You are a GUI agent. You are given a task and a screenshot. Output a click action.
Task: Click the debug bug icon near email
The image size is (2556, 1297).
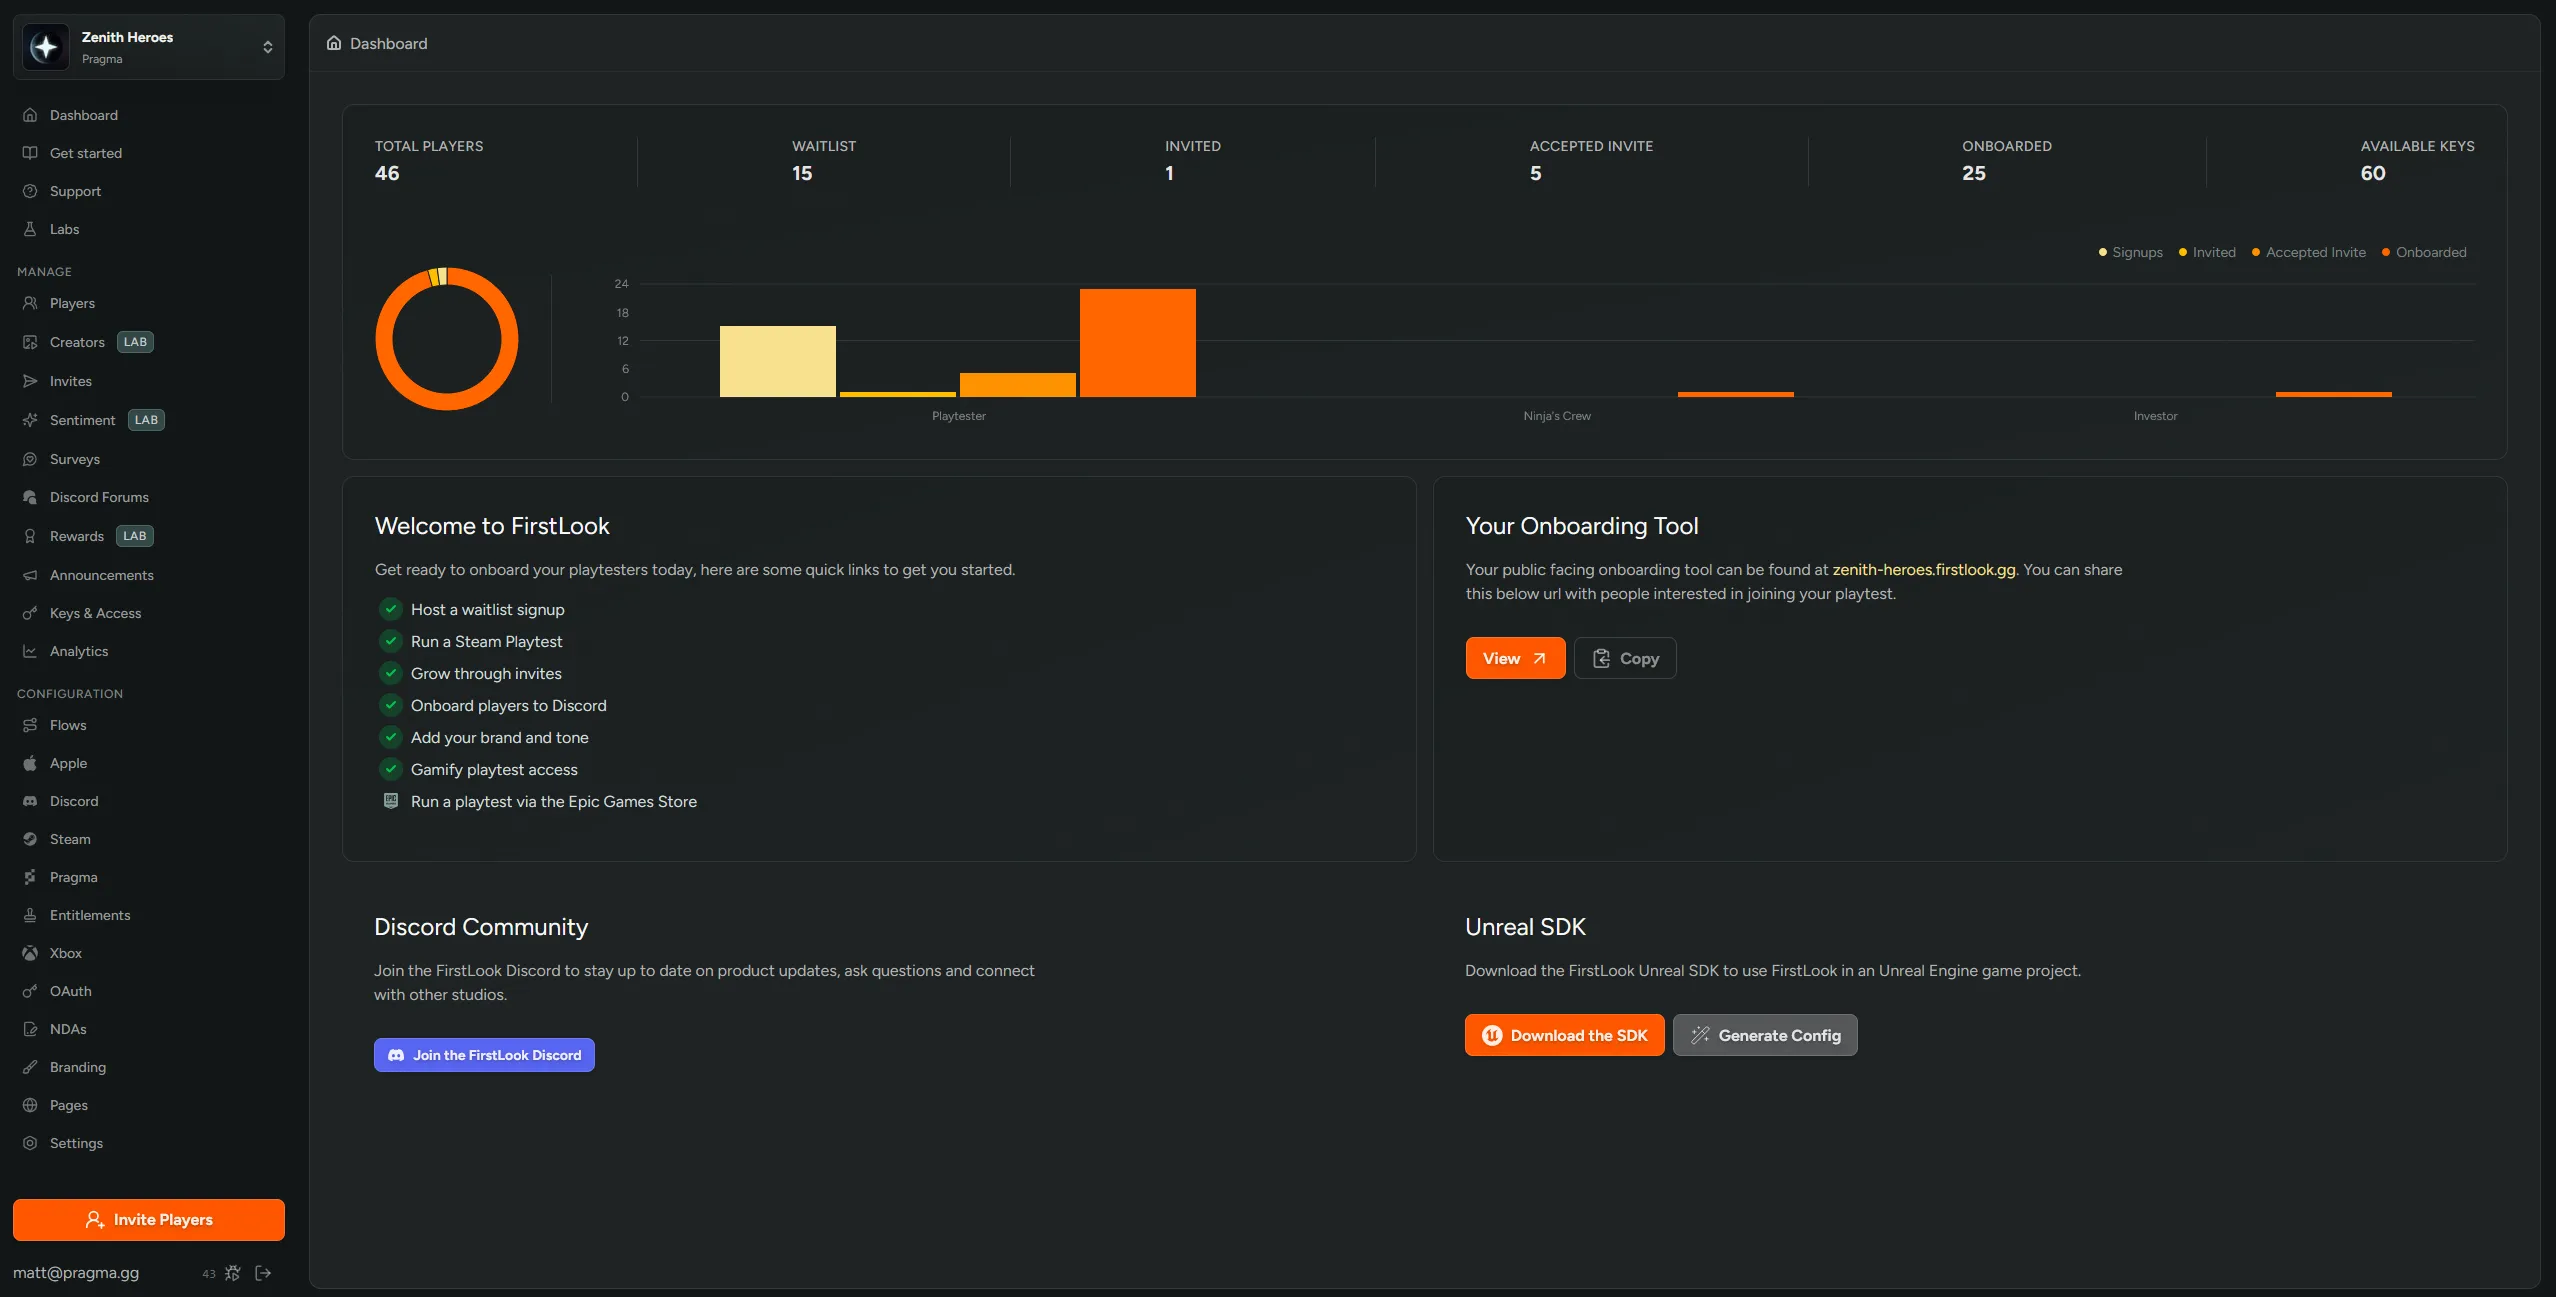click(x=233, y=1273)
